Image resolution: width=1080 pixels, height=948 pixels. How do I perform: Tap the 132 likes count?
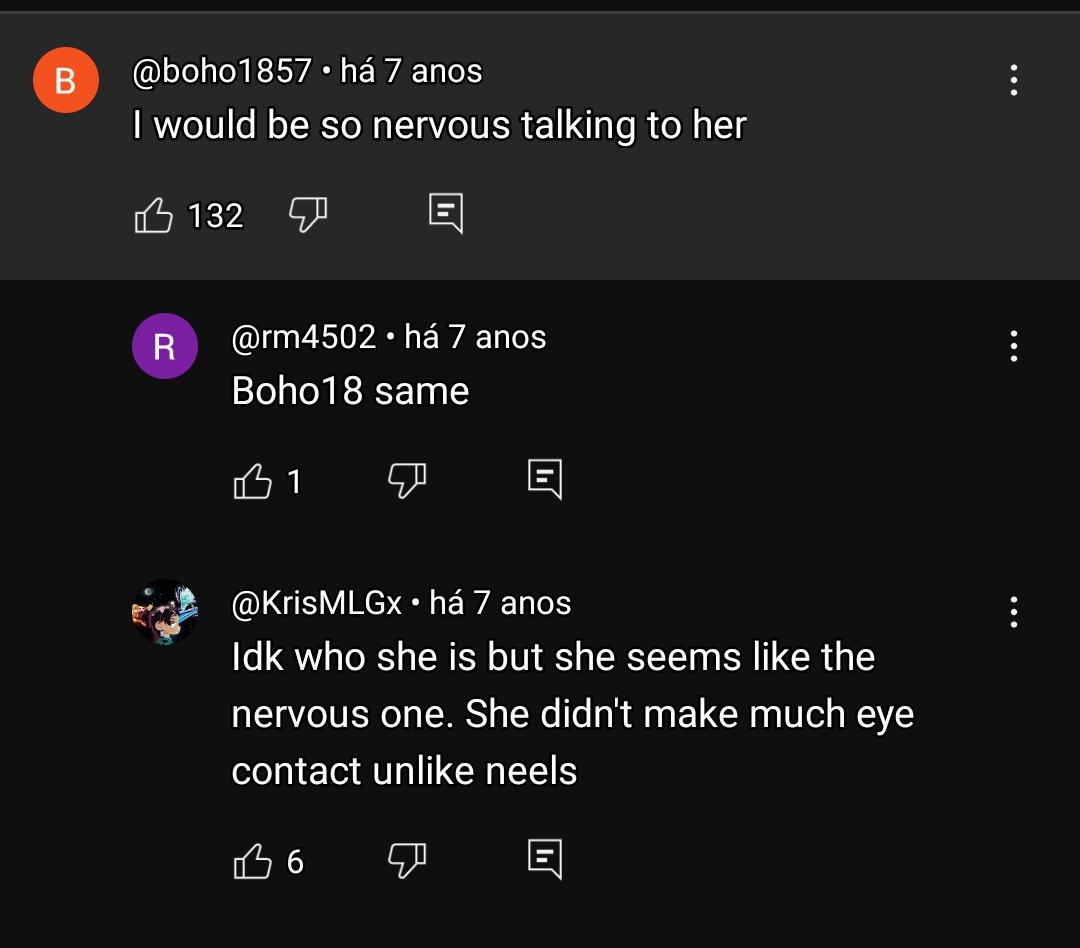tap(216, 215)
